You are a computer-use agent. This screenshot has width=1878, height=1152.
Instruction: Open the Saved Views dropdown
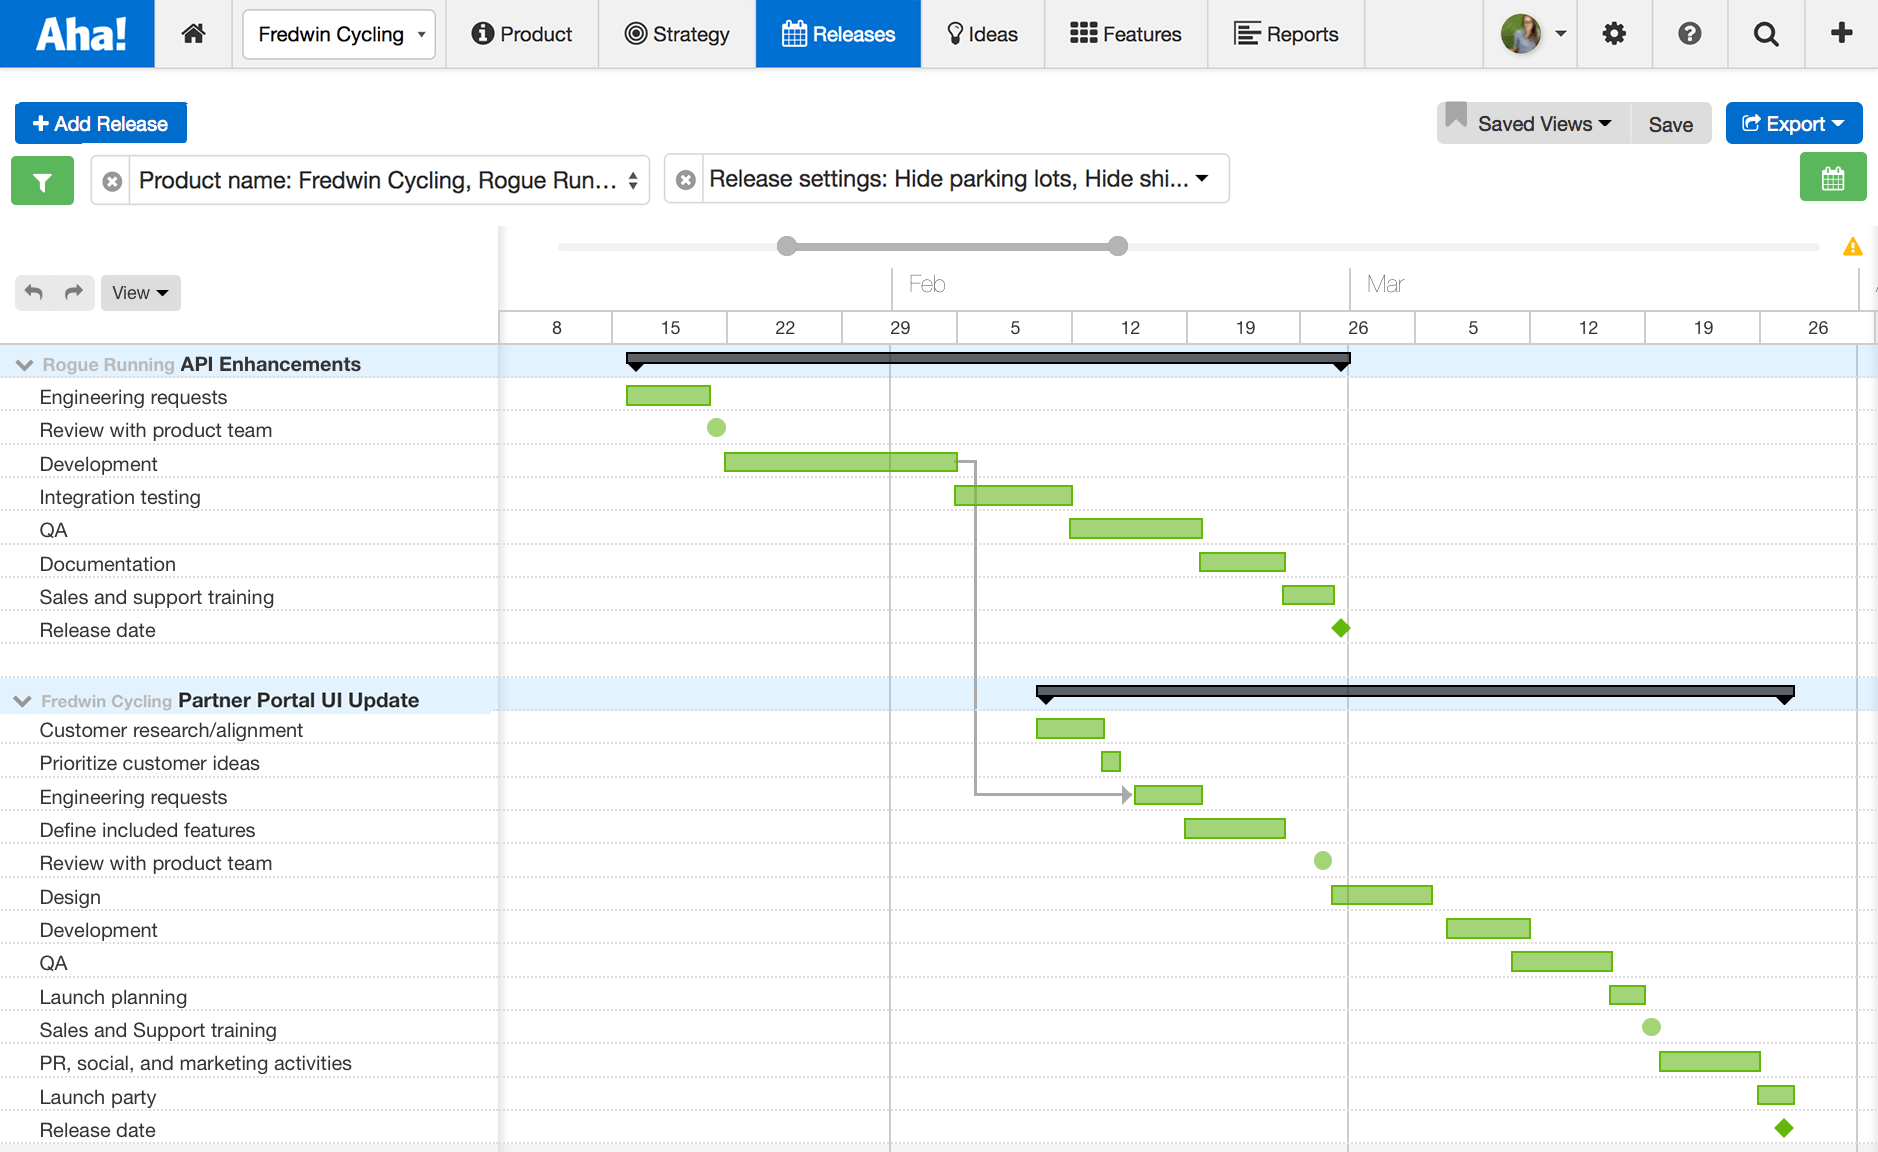tap(1544, 124)
